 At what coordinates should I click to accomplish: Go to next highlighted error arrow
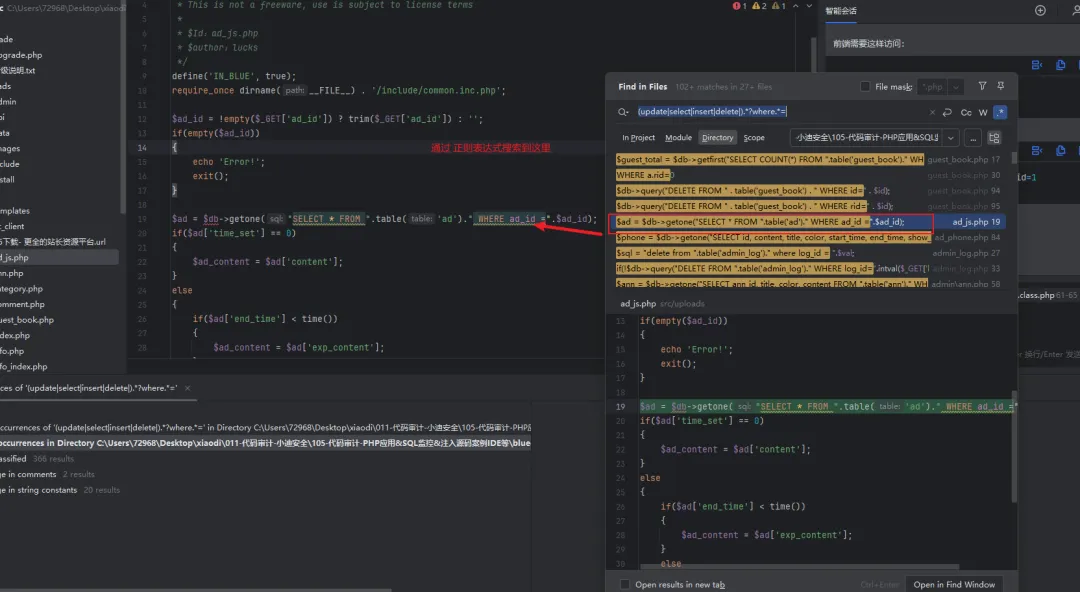click(809, 6)
